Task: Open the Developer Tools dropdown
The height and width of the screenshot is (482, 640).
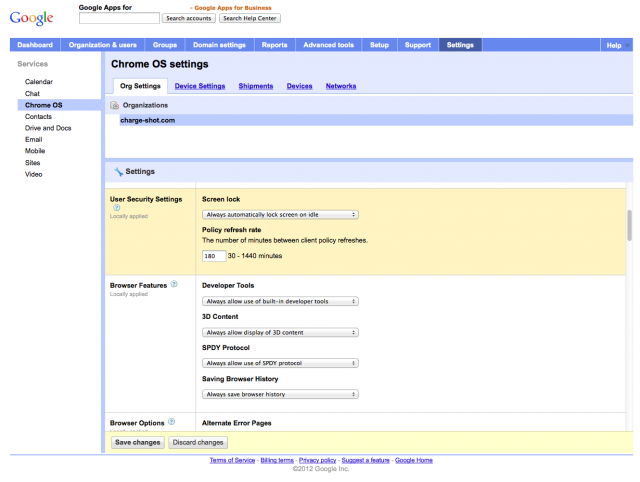Action: click(280, 301)
